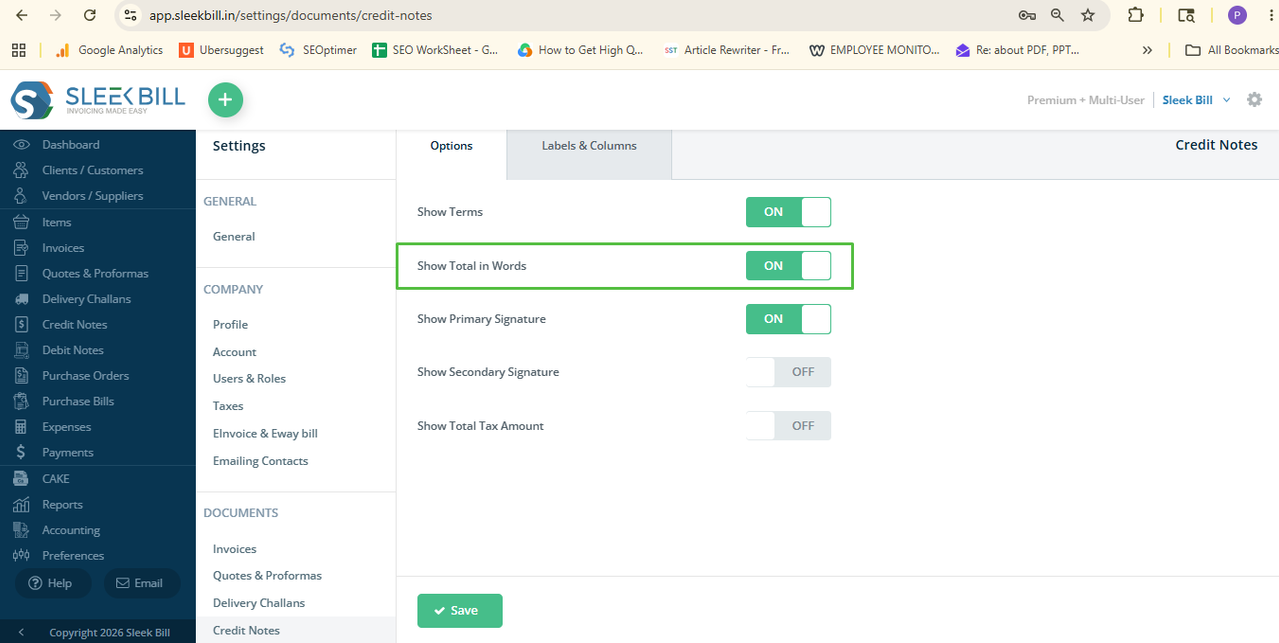Click the green plus create button
This screenshot has height=643, width=1279.
[225, 100]
